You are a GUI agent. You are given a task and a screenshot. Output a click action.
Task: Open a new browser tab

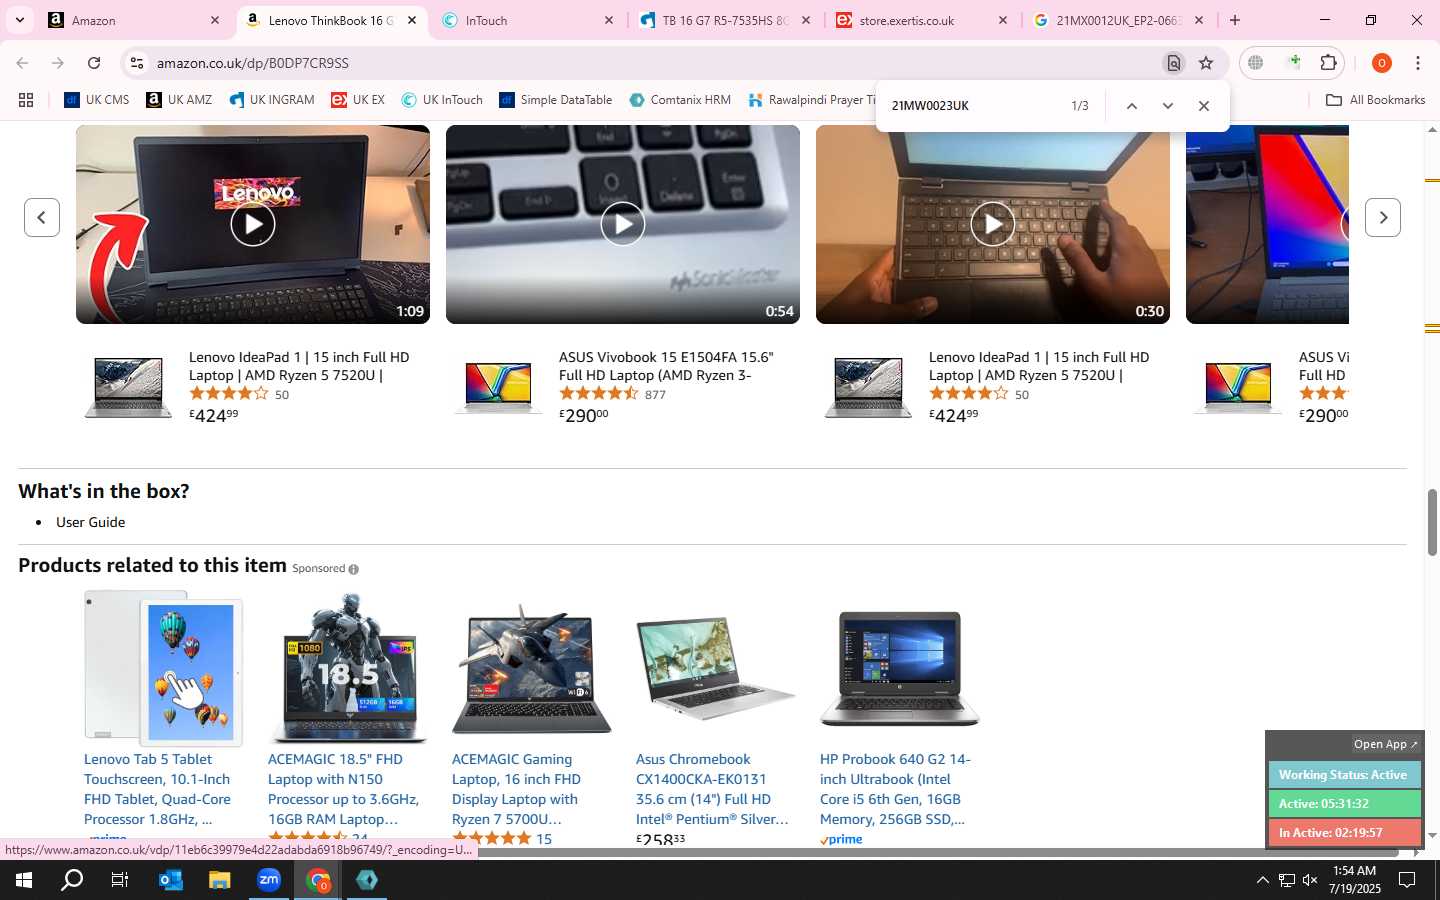1235,20
